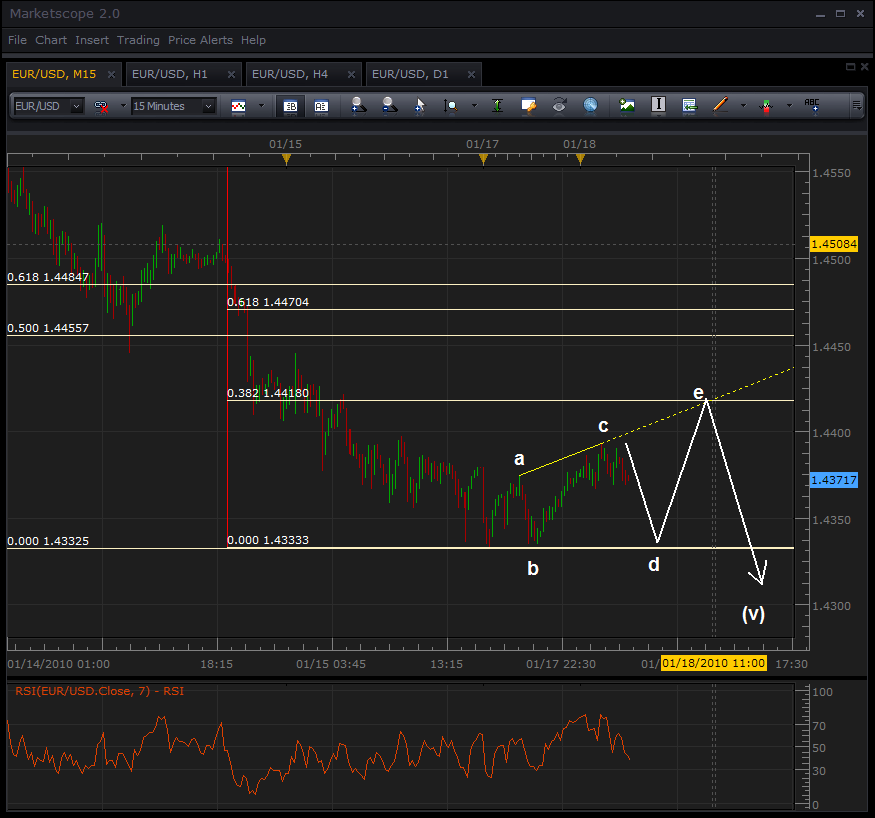
Task: Open the Trading menu
Action: tap(138, 40)
